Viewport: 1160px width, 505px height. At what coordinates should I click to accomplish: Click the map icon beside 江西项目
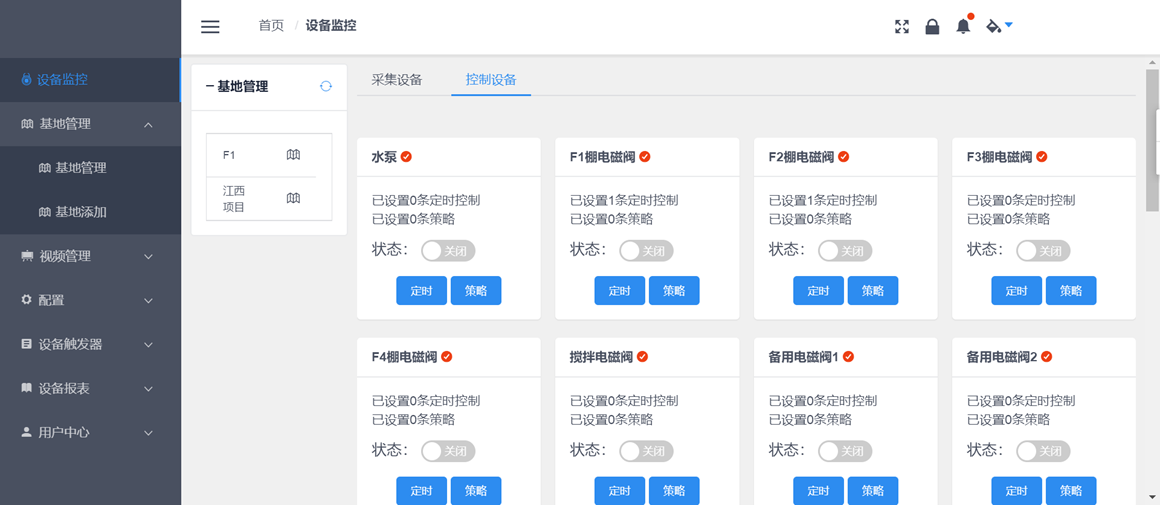[x=293, y=198]
